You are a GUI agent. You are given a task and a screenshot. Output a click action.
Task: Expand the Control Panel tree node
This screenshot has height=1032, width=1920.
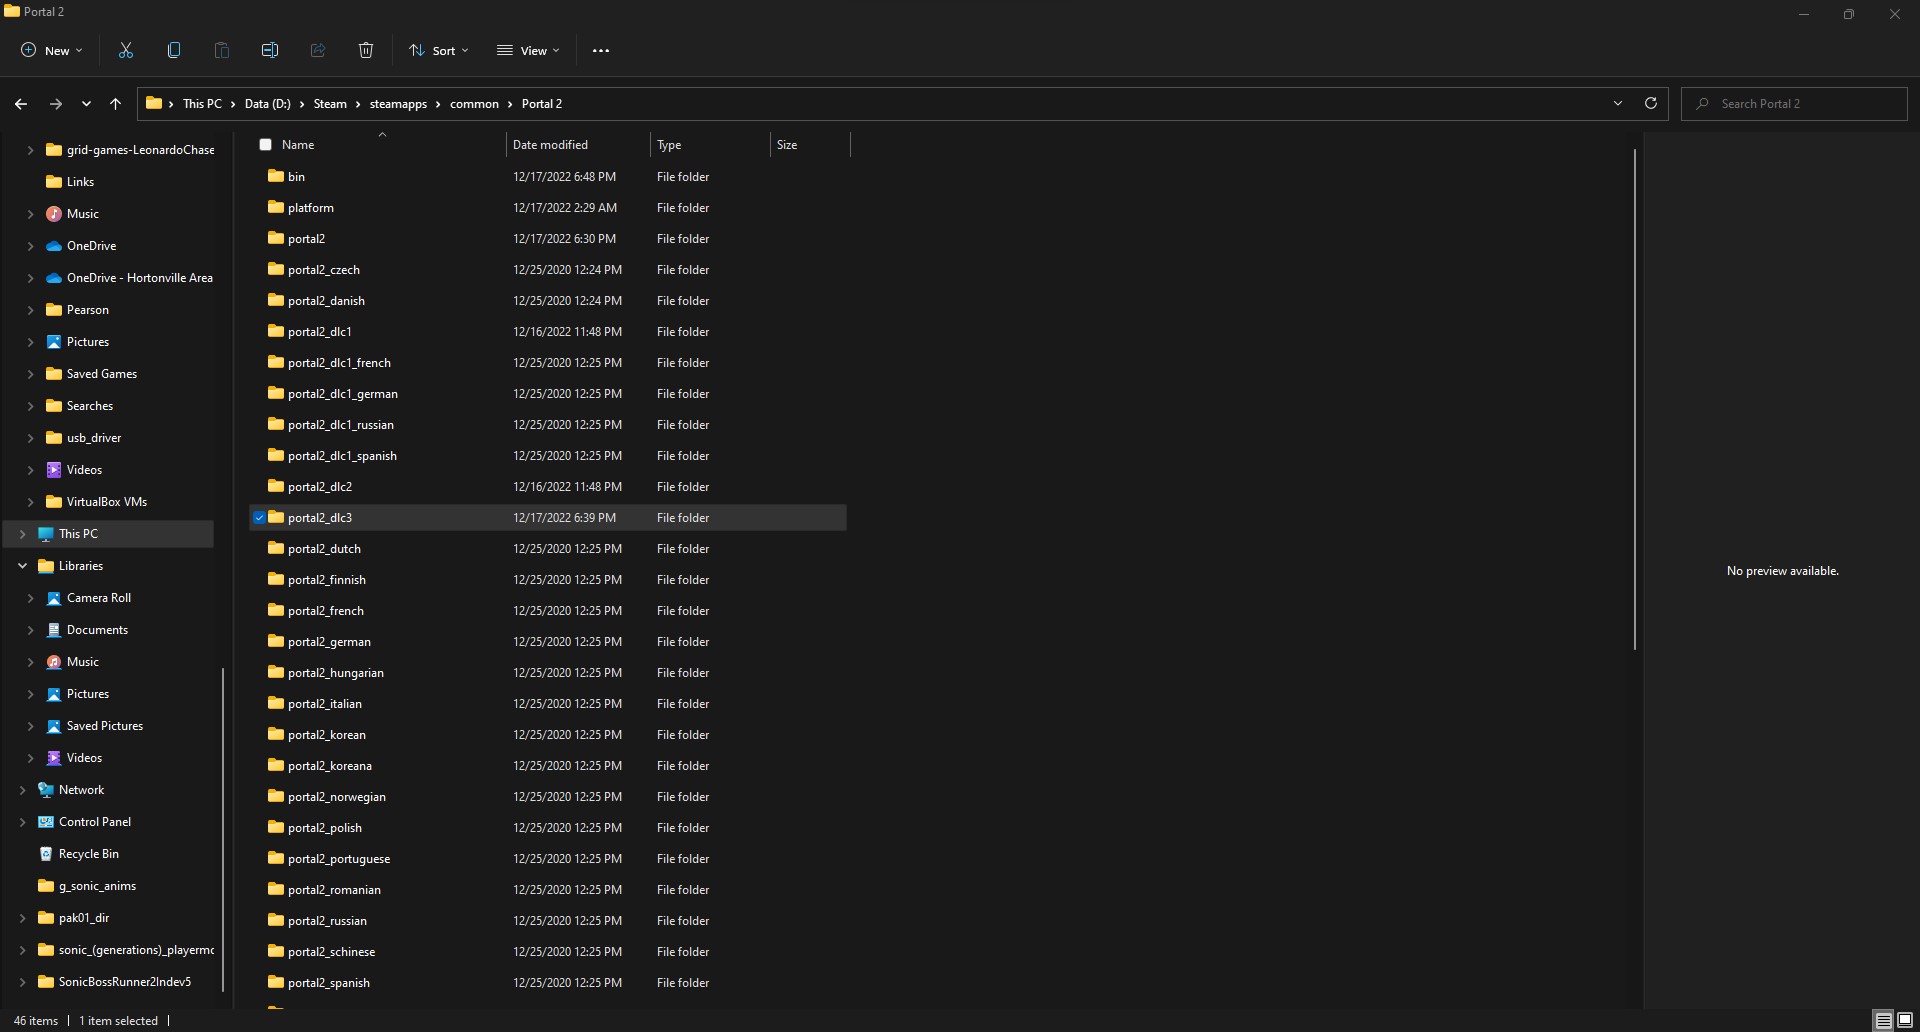22,822
